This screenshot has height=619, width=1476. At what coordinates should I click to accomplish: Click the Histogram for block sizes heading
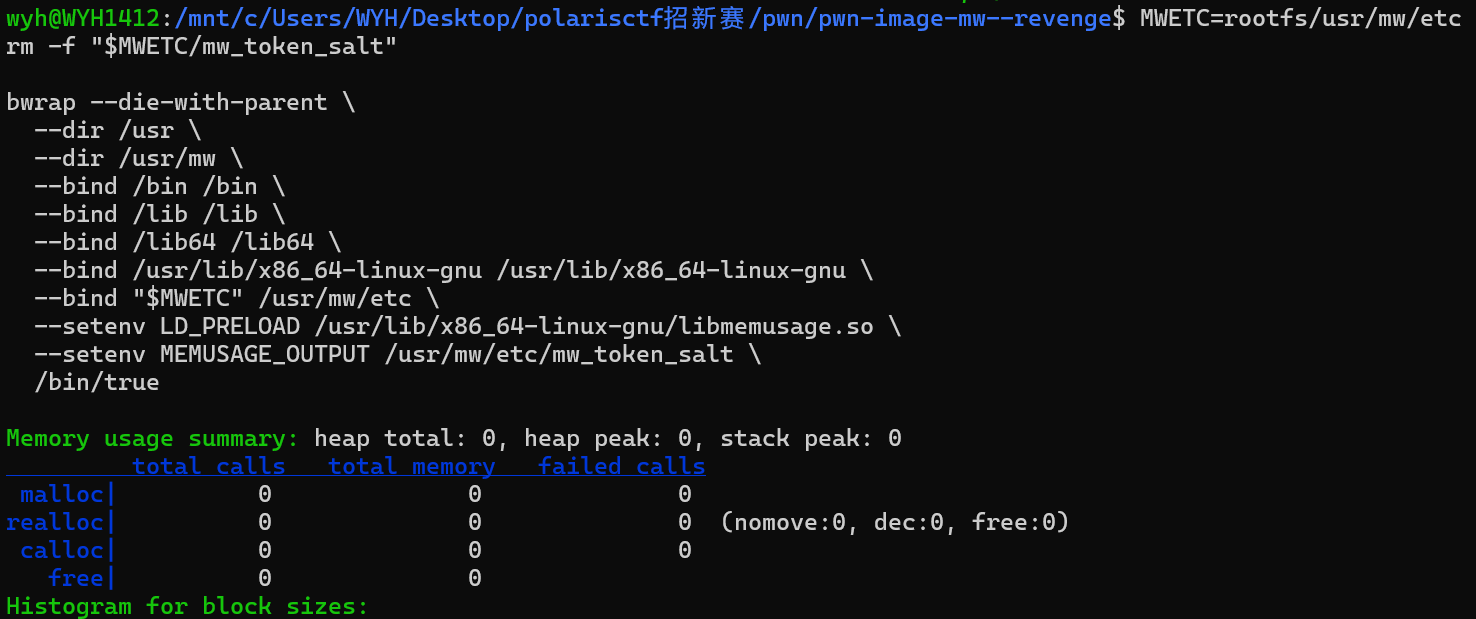[x=187, y=606]
